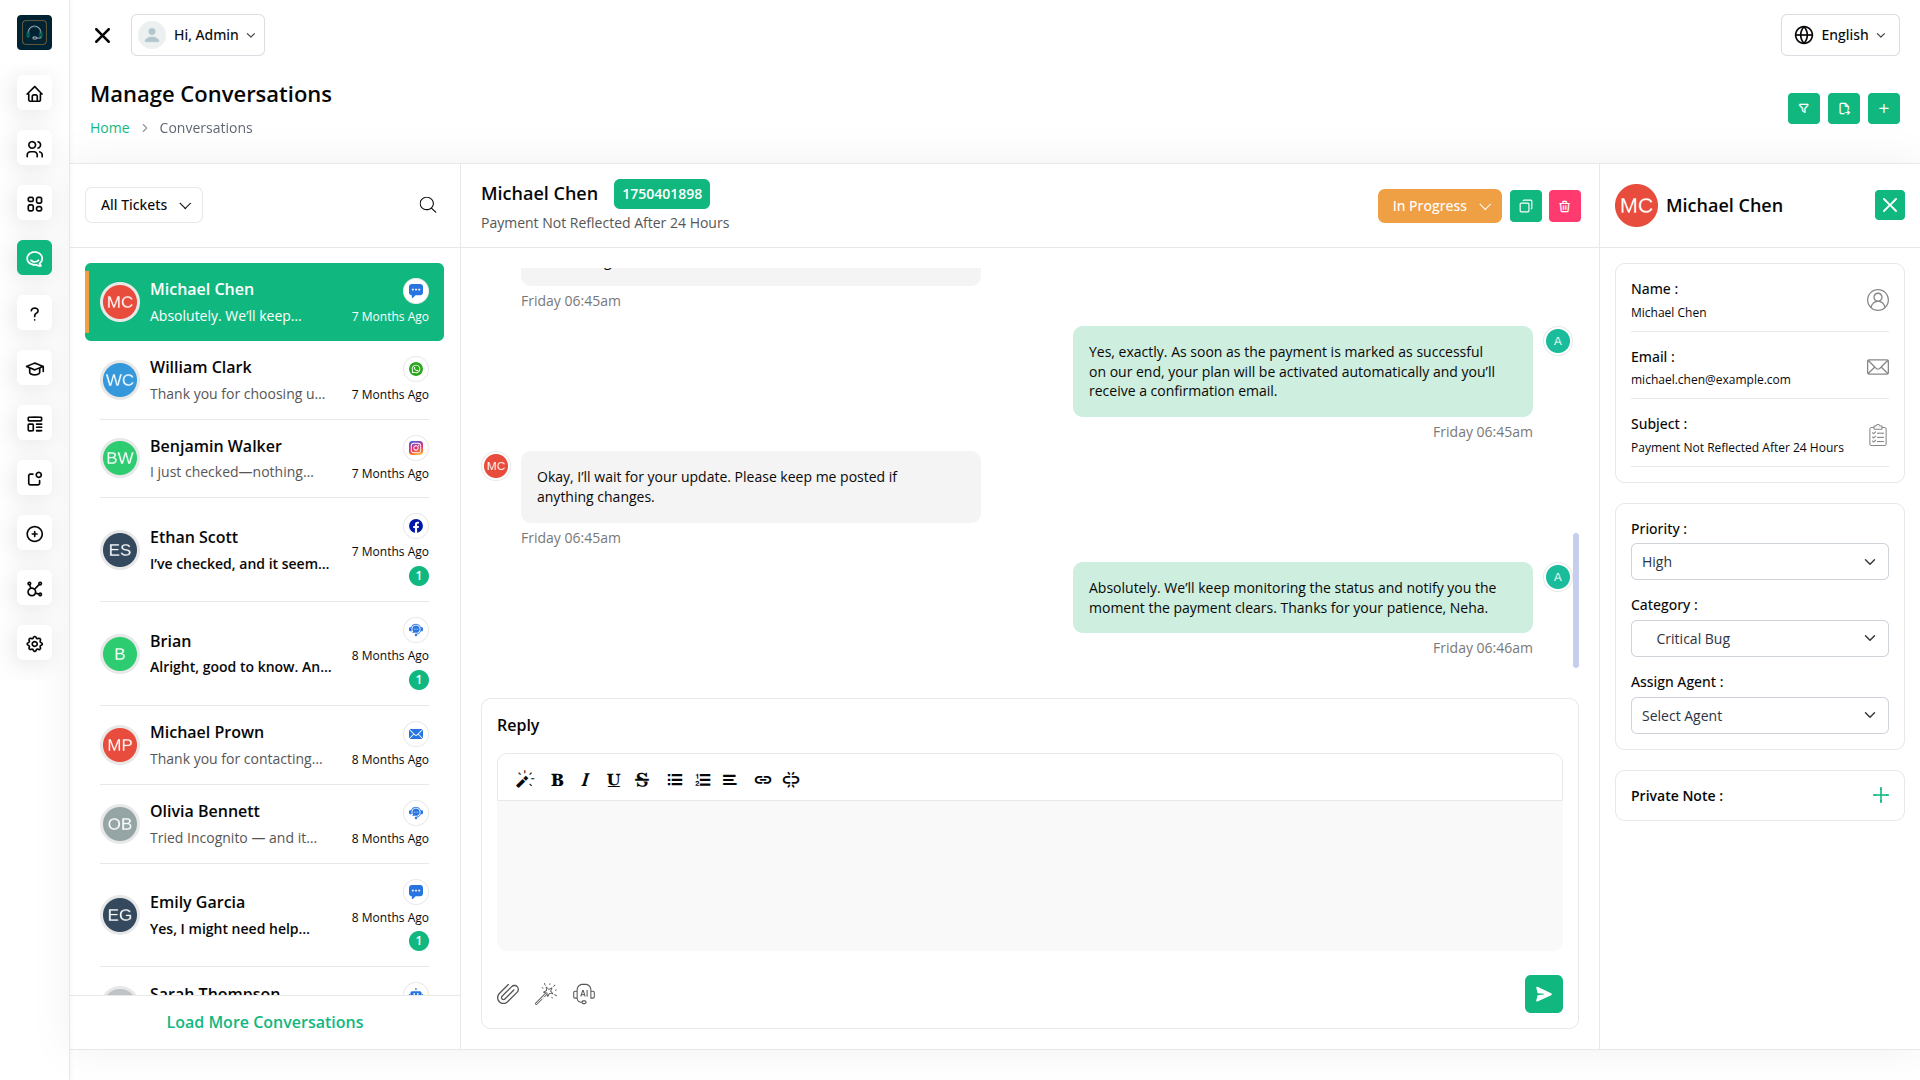The width and height of the screenshot is (1920, 1080).
Task: Click the Home breadcrumb link
Action: [x=110, y=128]
